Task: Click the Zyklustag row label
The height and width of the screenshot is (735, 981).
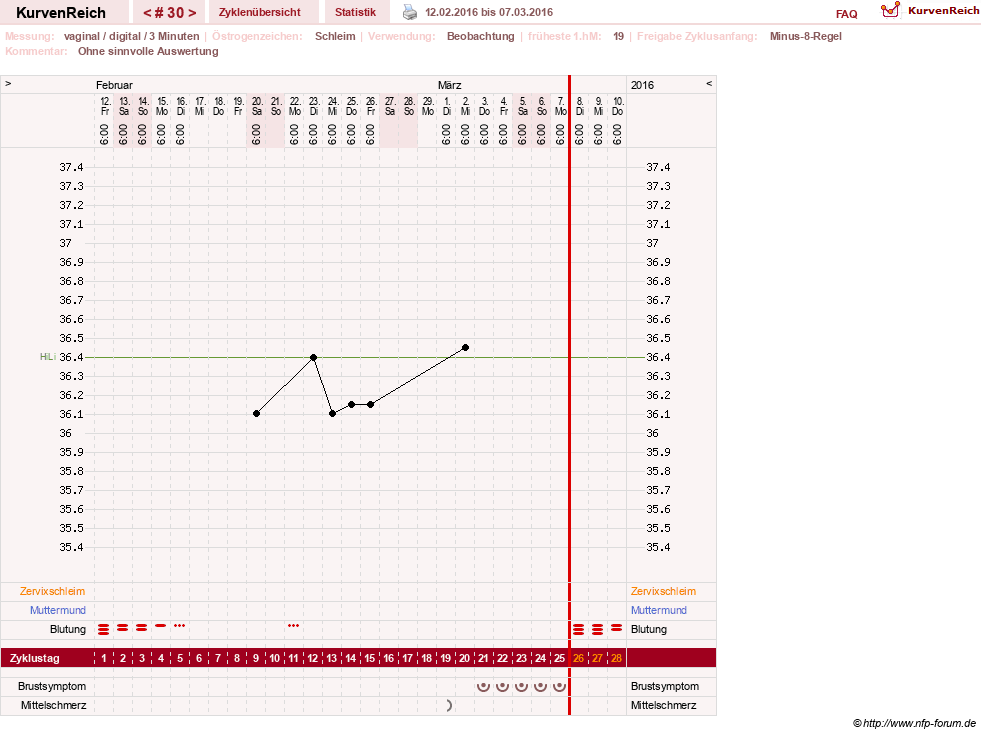Action: (x=34, y=658)
